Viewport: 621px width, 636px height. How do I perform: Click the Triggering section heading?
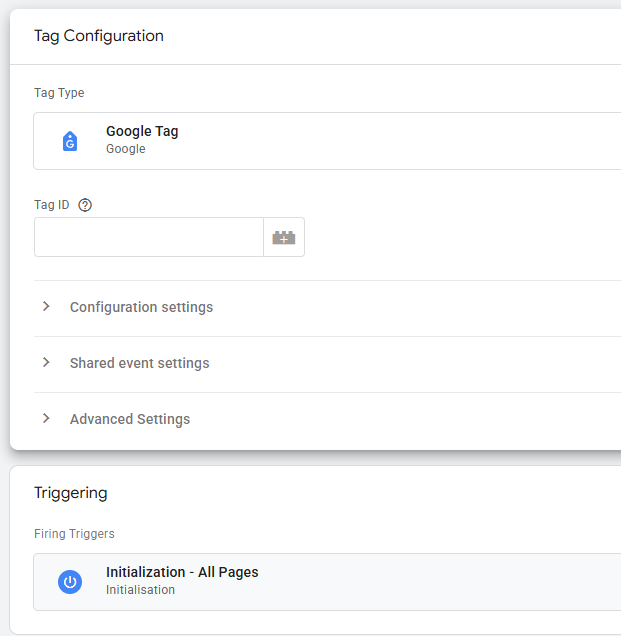pos(70,492)
